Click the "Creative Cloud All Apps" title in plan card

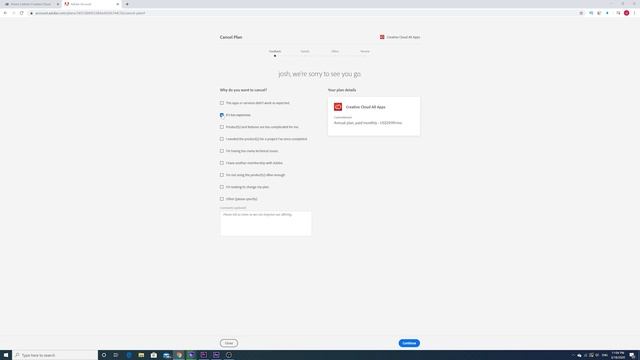click(x=366, y=107)
